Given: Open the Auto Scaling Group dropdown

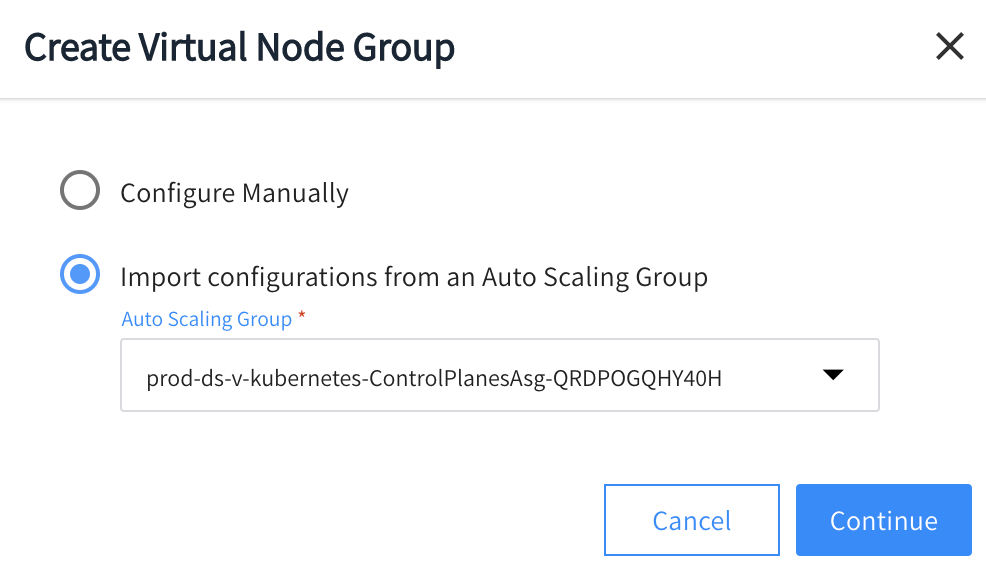Looking at the screenshot, I should [x=499, y=375].
